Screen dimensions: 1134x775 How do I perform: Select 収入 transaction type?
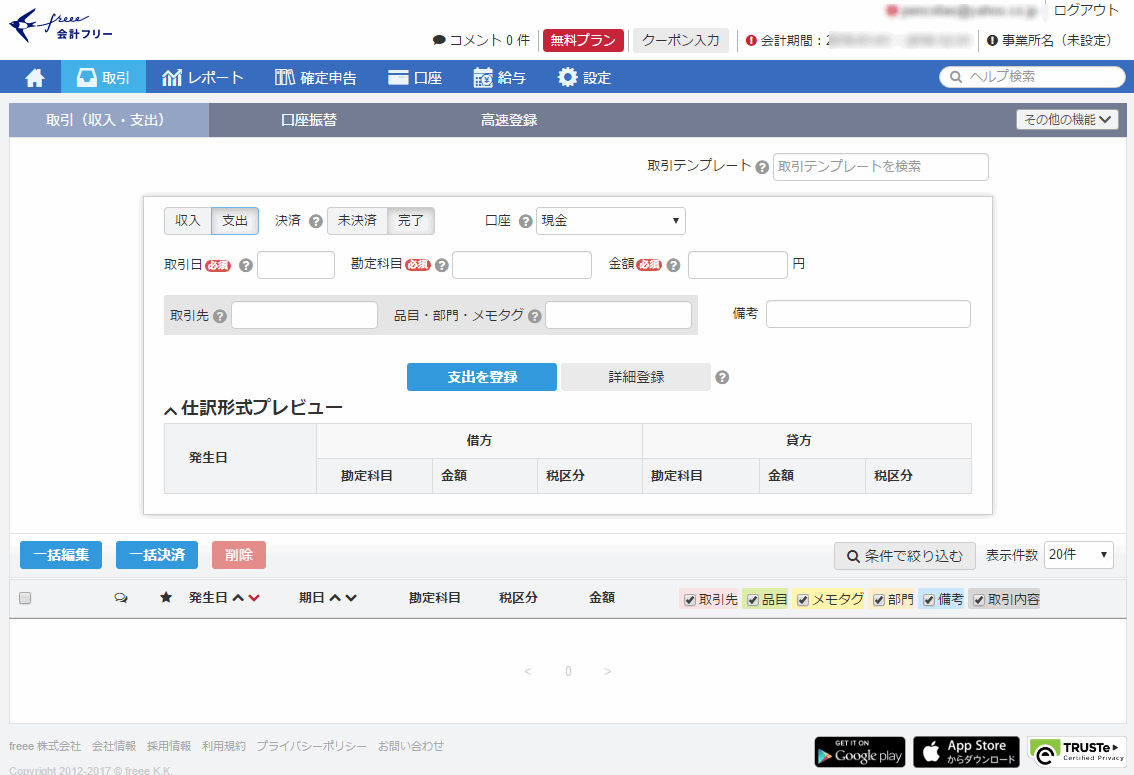(187, 220)
